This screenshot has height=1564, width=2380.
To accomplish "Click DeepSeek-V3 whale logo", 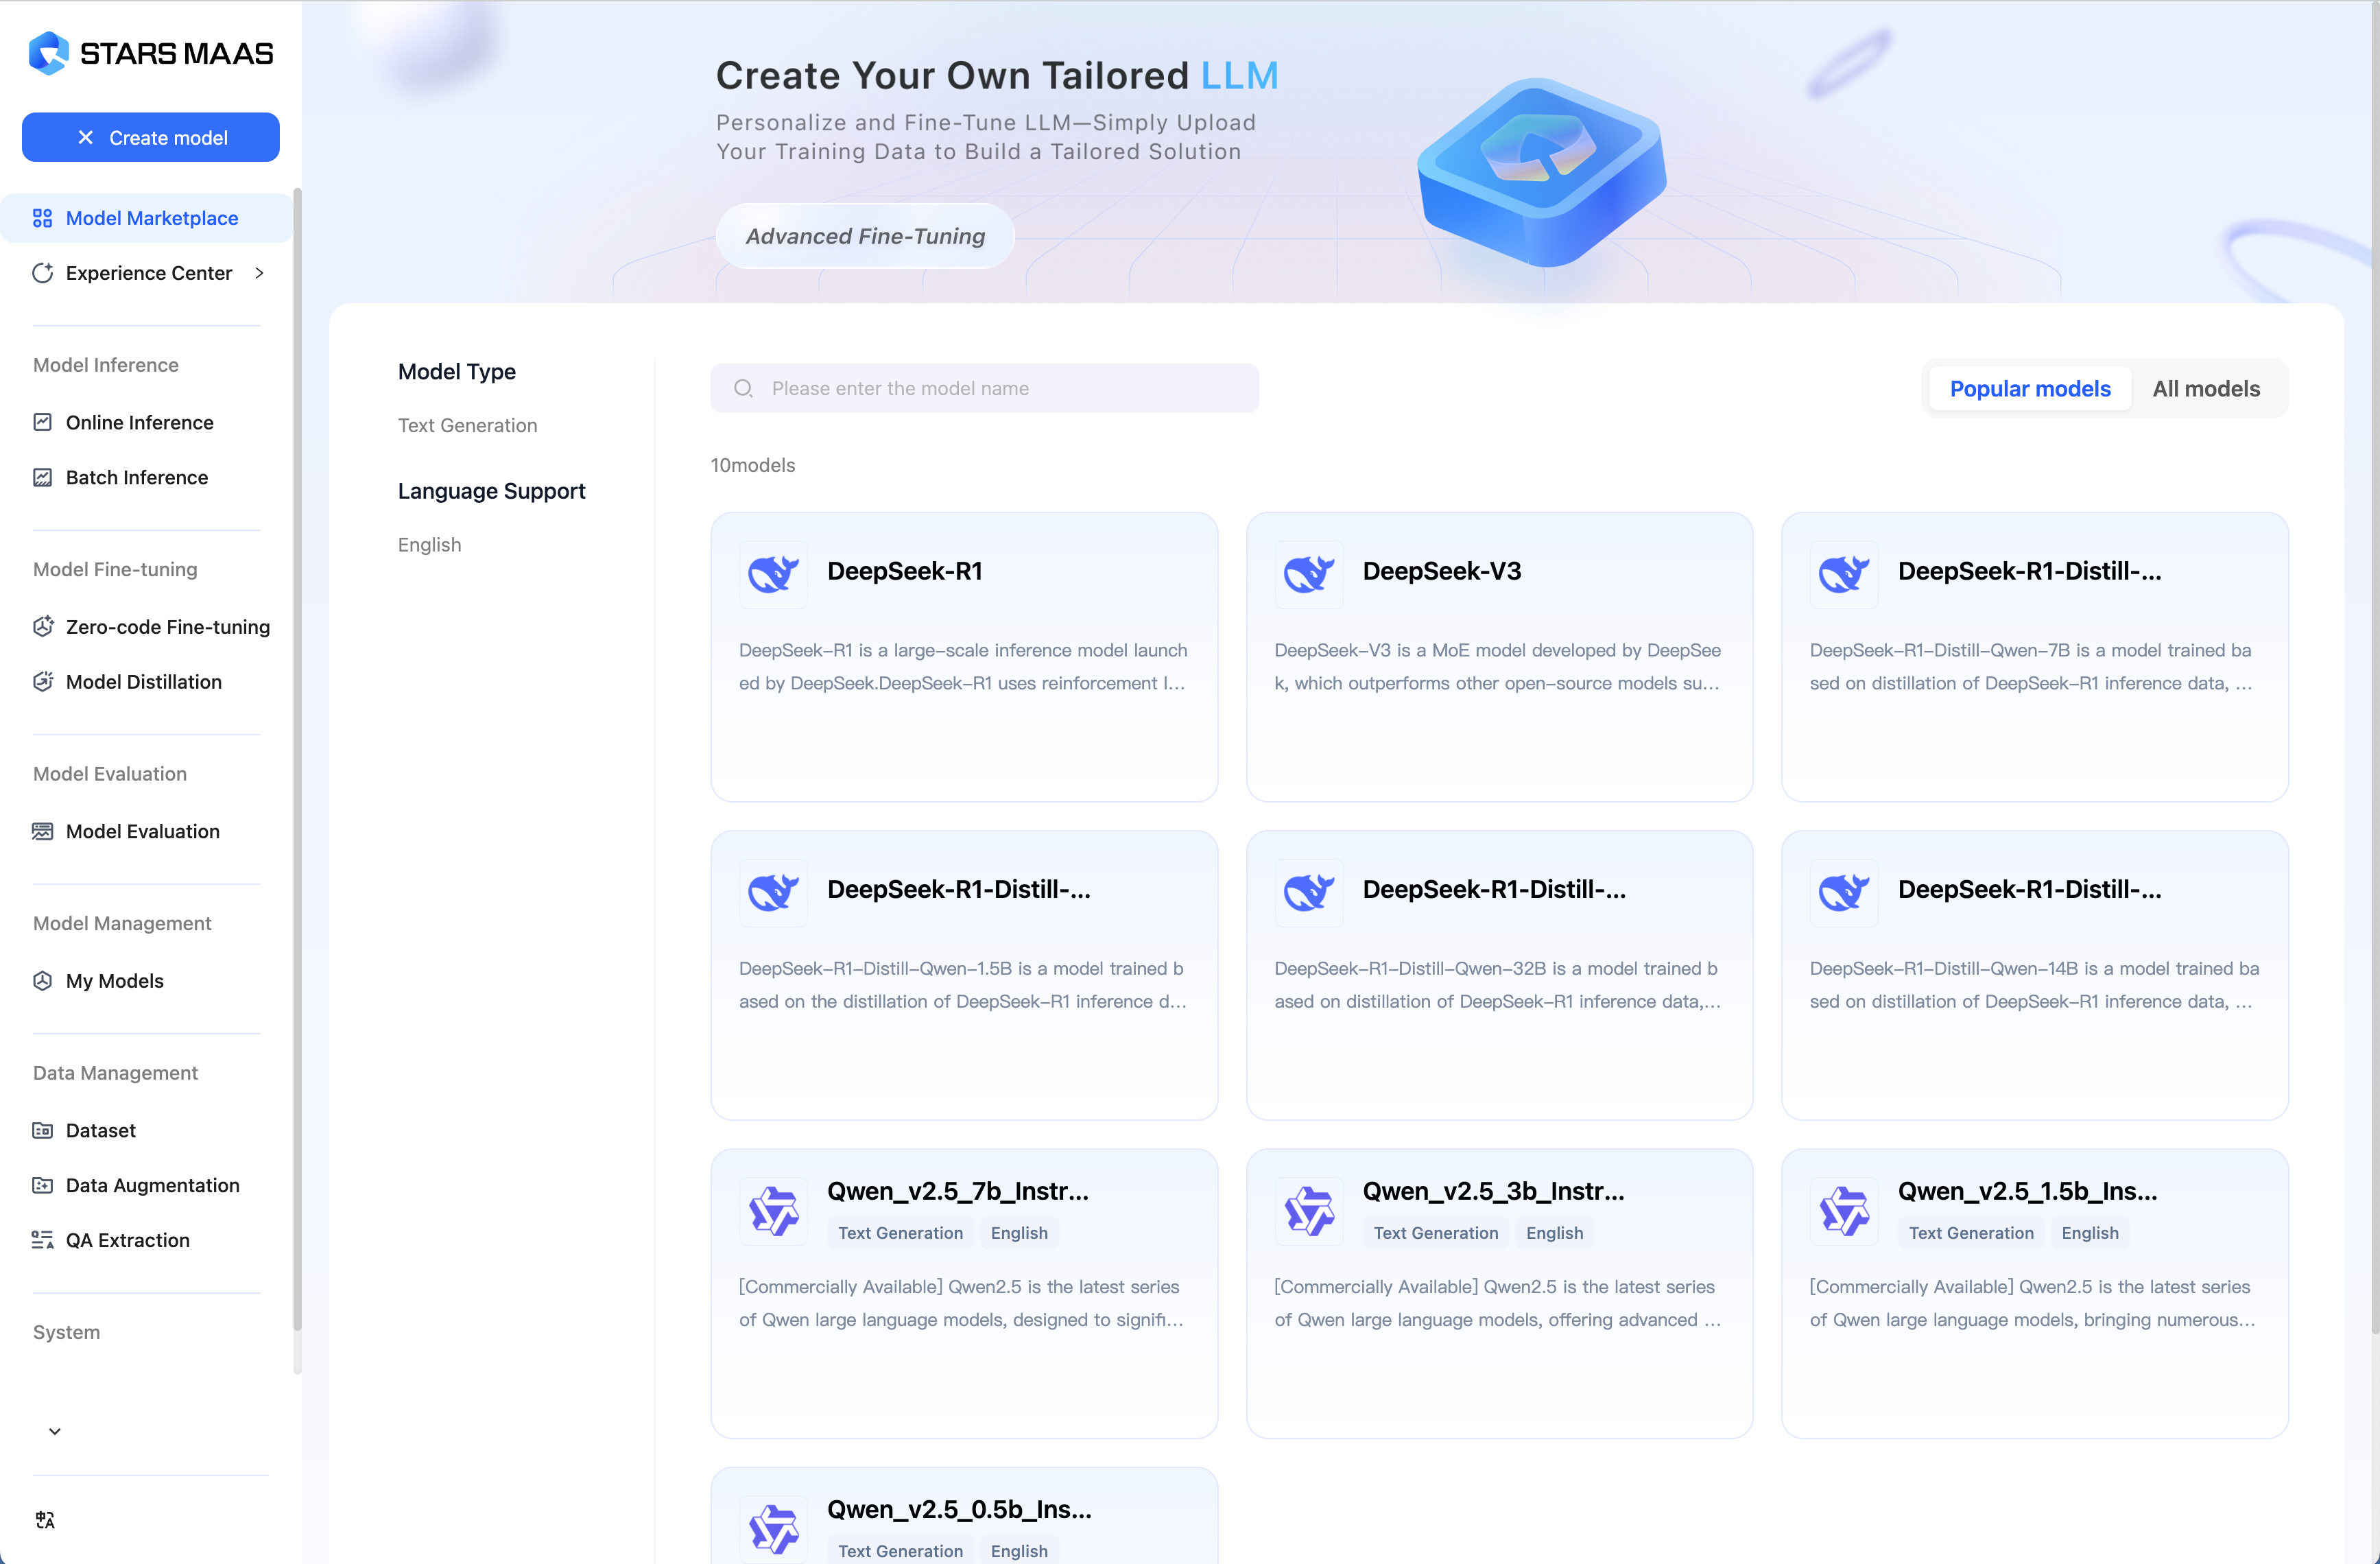I will pyautogui.click(x=1308, y=574).
